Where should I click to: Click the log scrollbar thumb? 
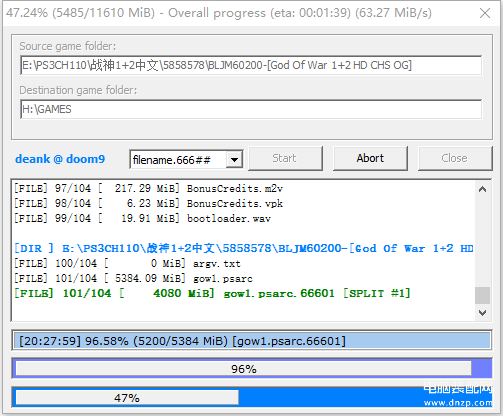[x=482, y=295]
